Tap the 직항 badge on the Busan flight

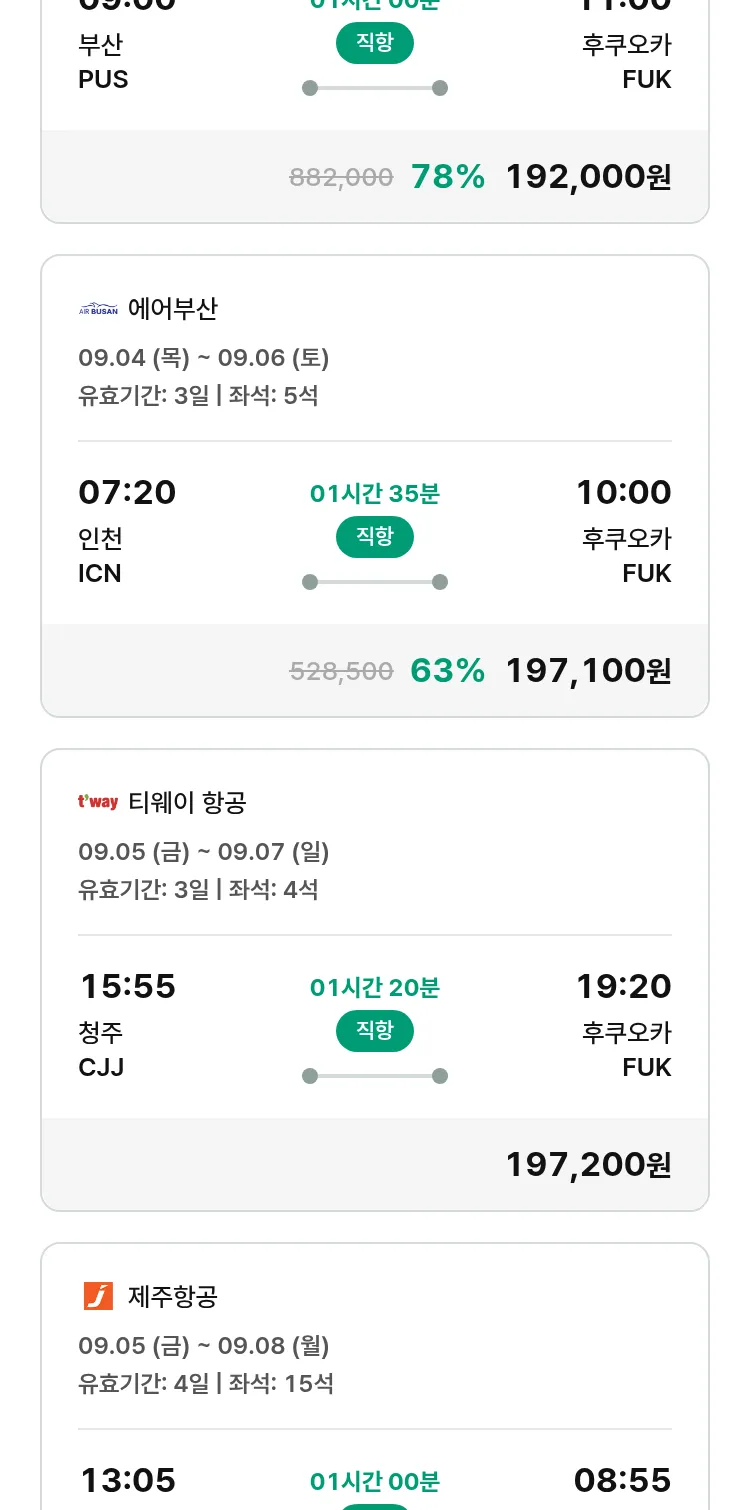click(374, 43)
